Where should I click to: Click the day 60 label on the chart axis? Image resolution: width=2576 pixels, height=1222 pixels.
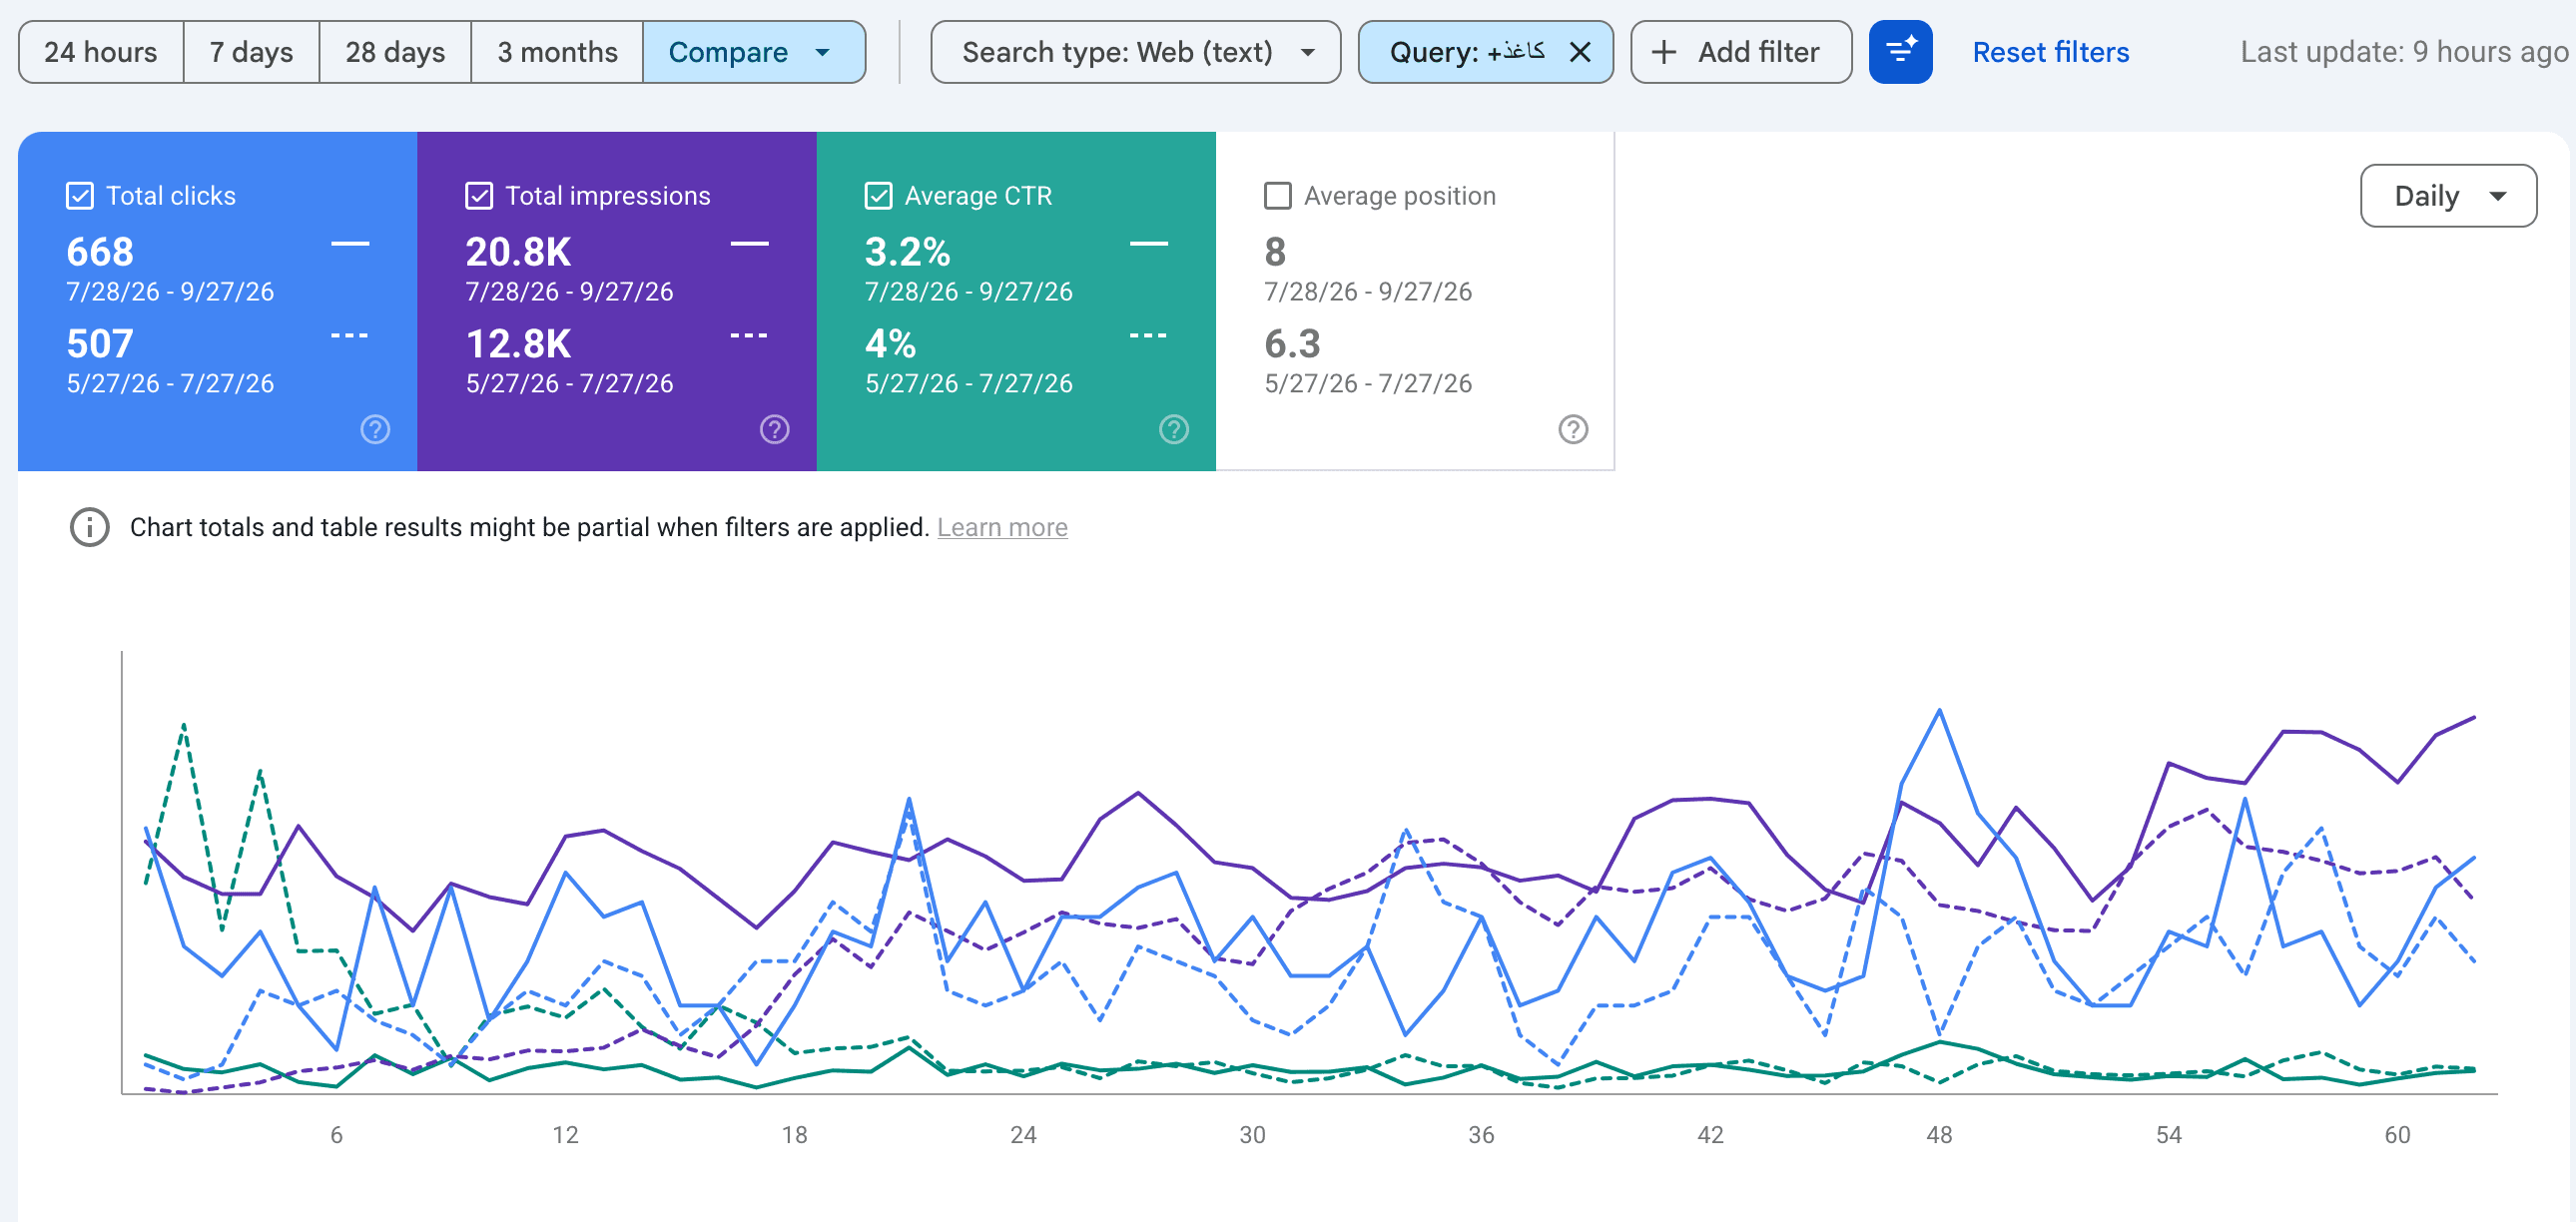pyautogui.click(x=2397, y=1135)
